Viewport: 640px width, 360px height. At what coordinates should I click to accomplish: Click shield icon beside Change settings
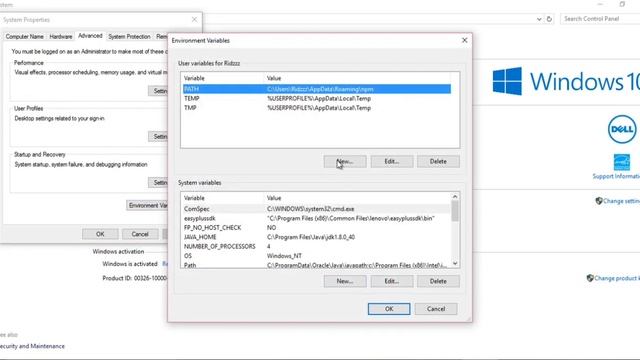pos(599,201)
